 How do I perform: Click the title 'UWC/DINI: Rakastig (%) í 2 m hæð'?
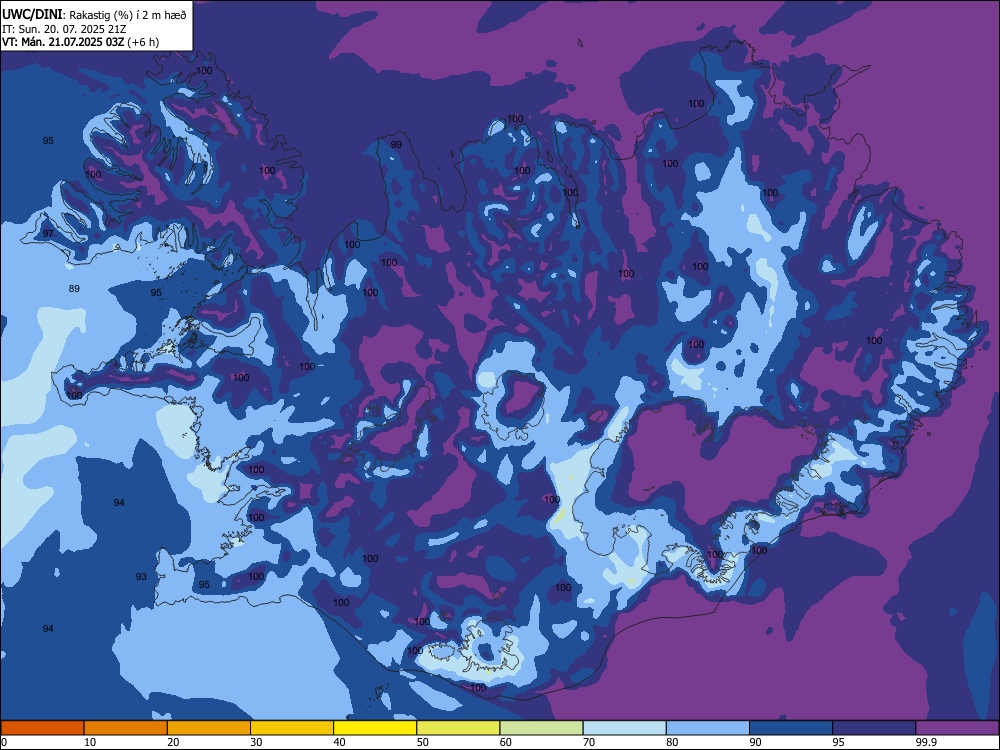tap(94, 14)
